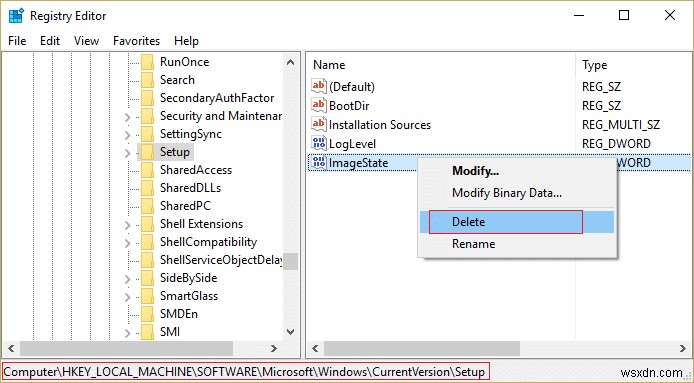
Task: Click the registry path in status bar
Action: (x=244, y=371)
